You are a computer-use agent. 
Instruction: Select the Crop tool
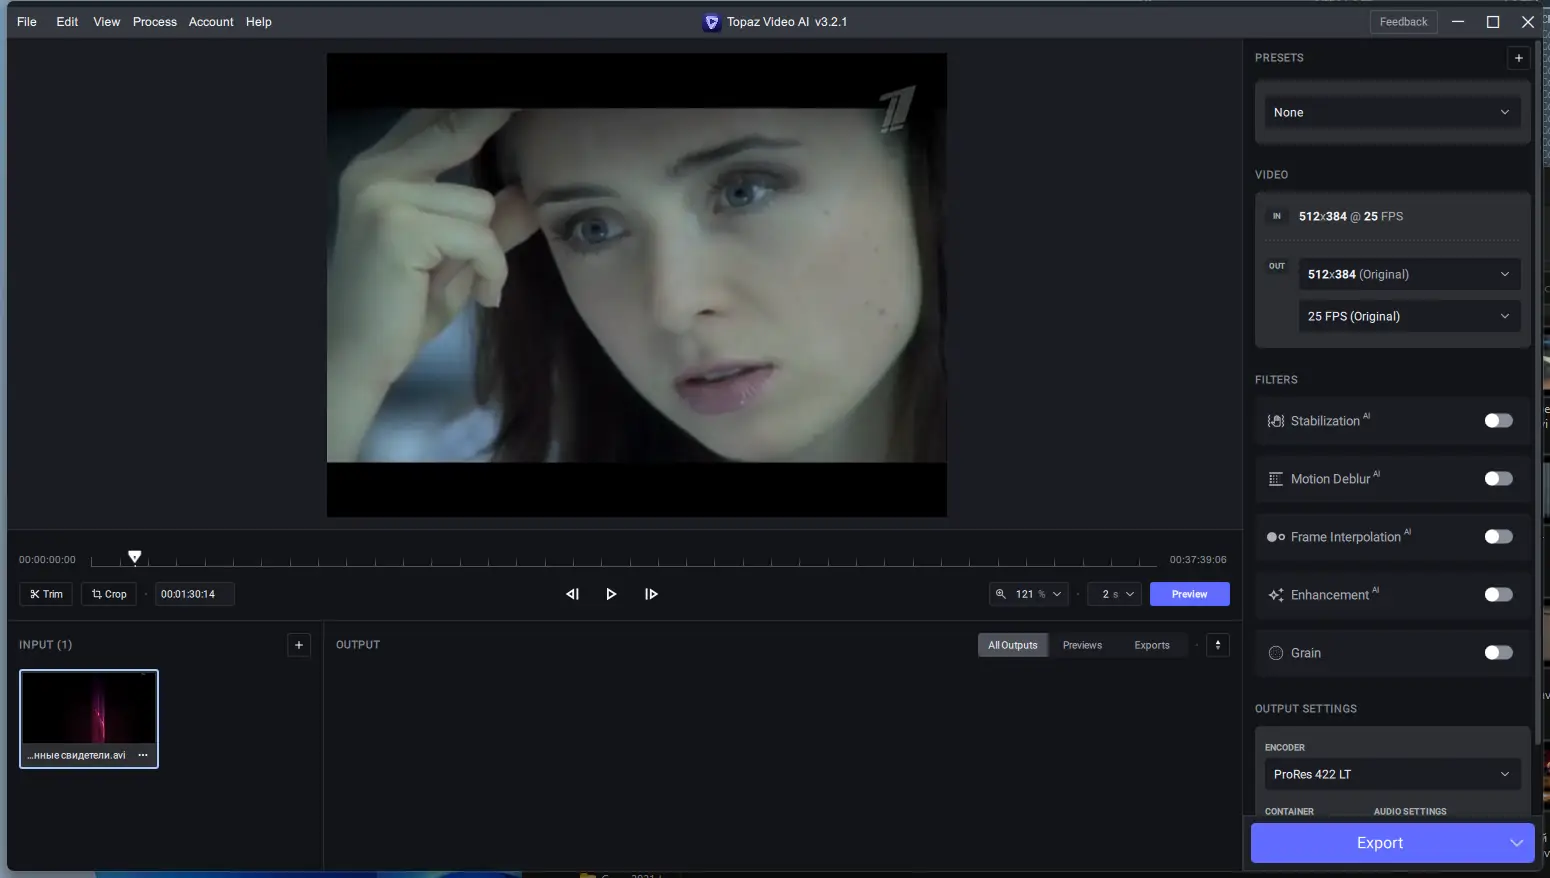(109, 594)
